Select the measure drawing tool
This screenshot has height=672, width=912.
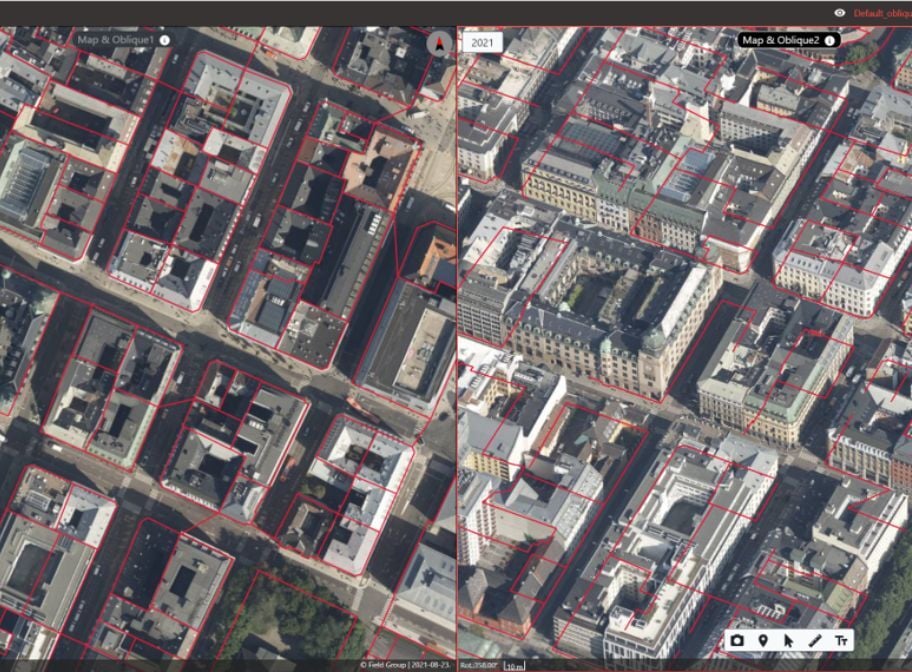tap(815, 640)
